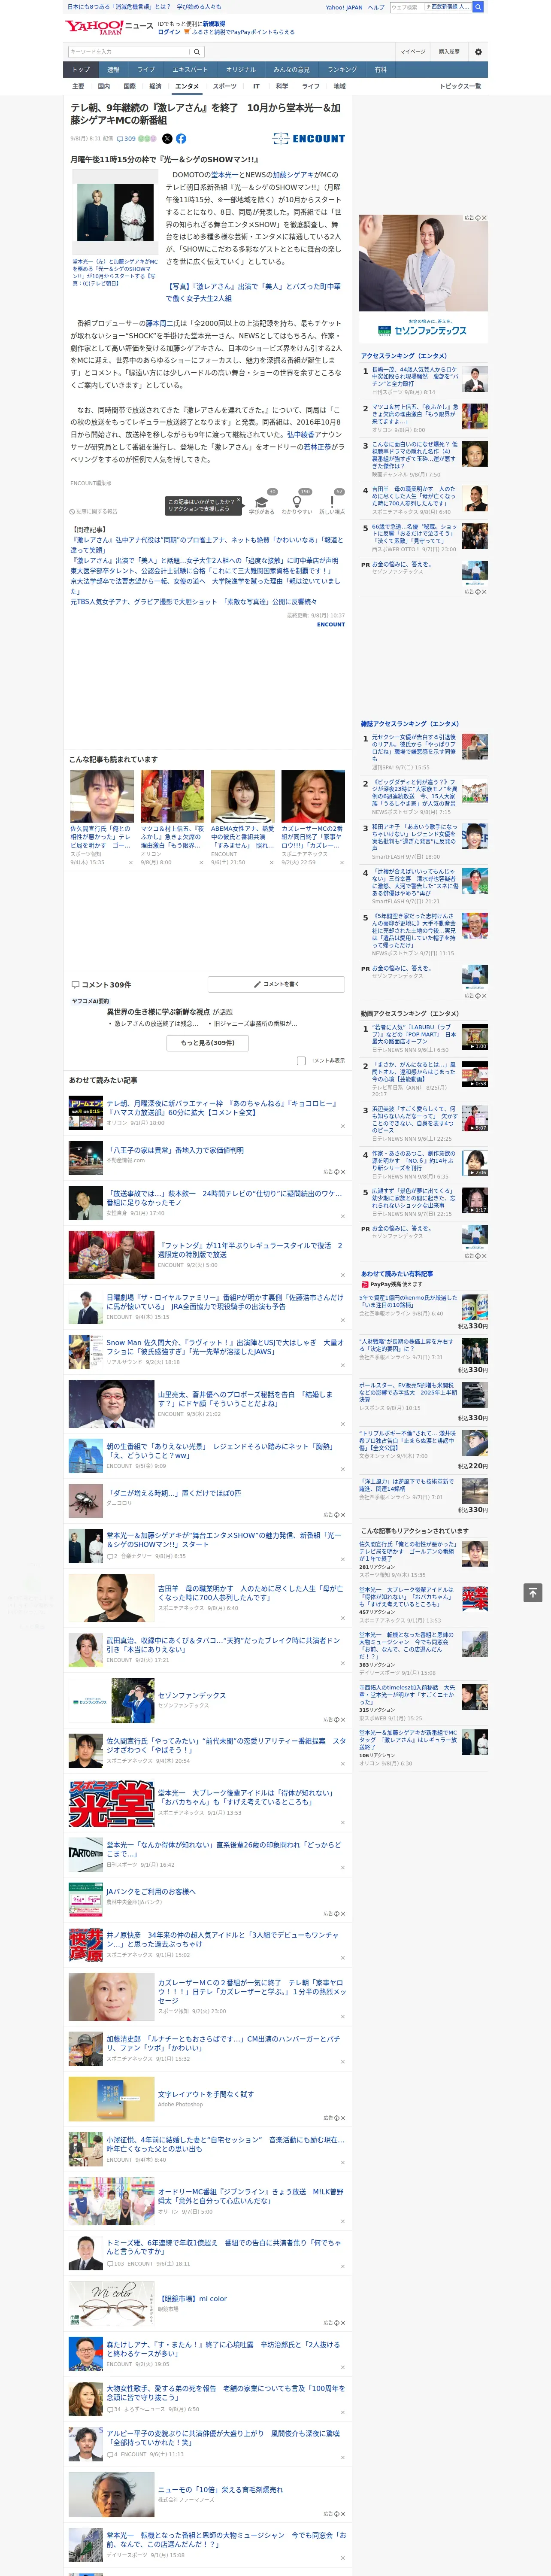
Task: Open the article photo of 堂本光一 and 加藤シゲアキ
Action: [x=116, y=212]
